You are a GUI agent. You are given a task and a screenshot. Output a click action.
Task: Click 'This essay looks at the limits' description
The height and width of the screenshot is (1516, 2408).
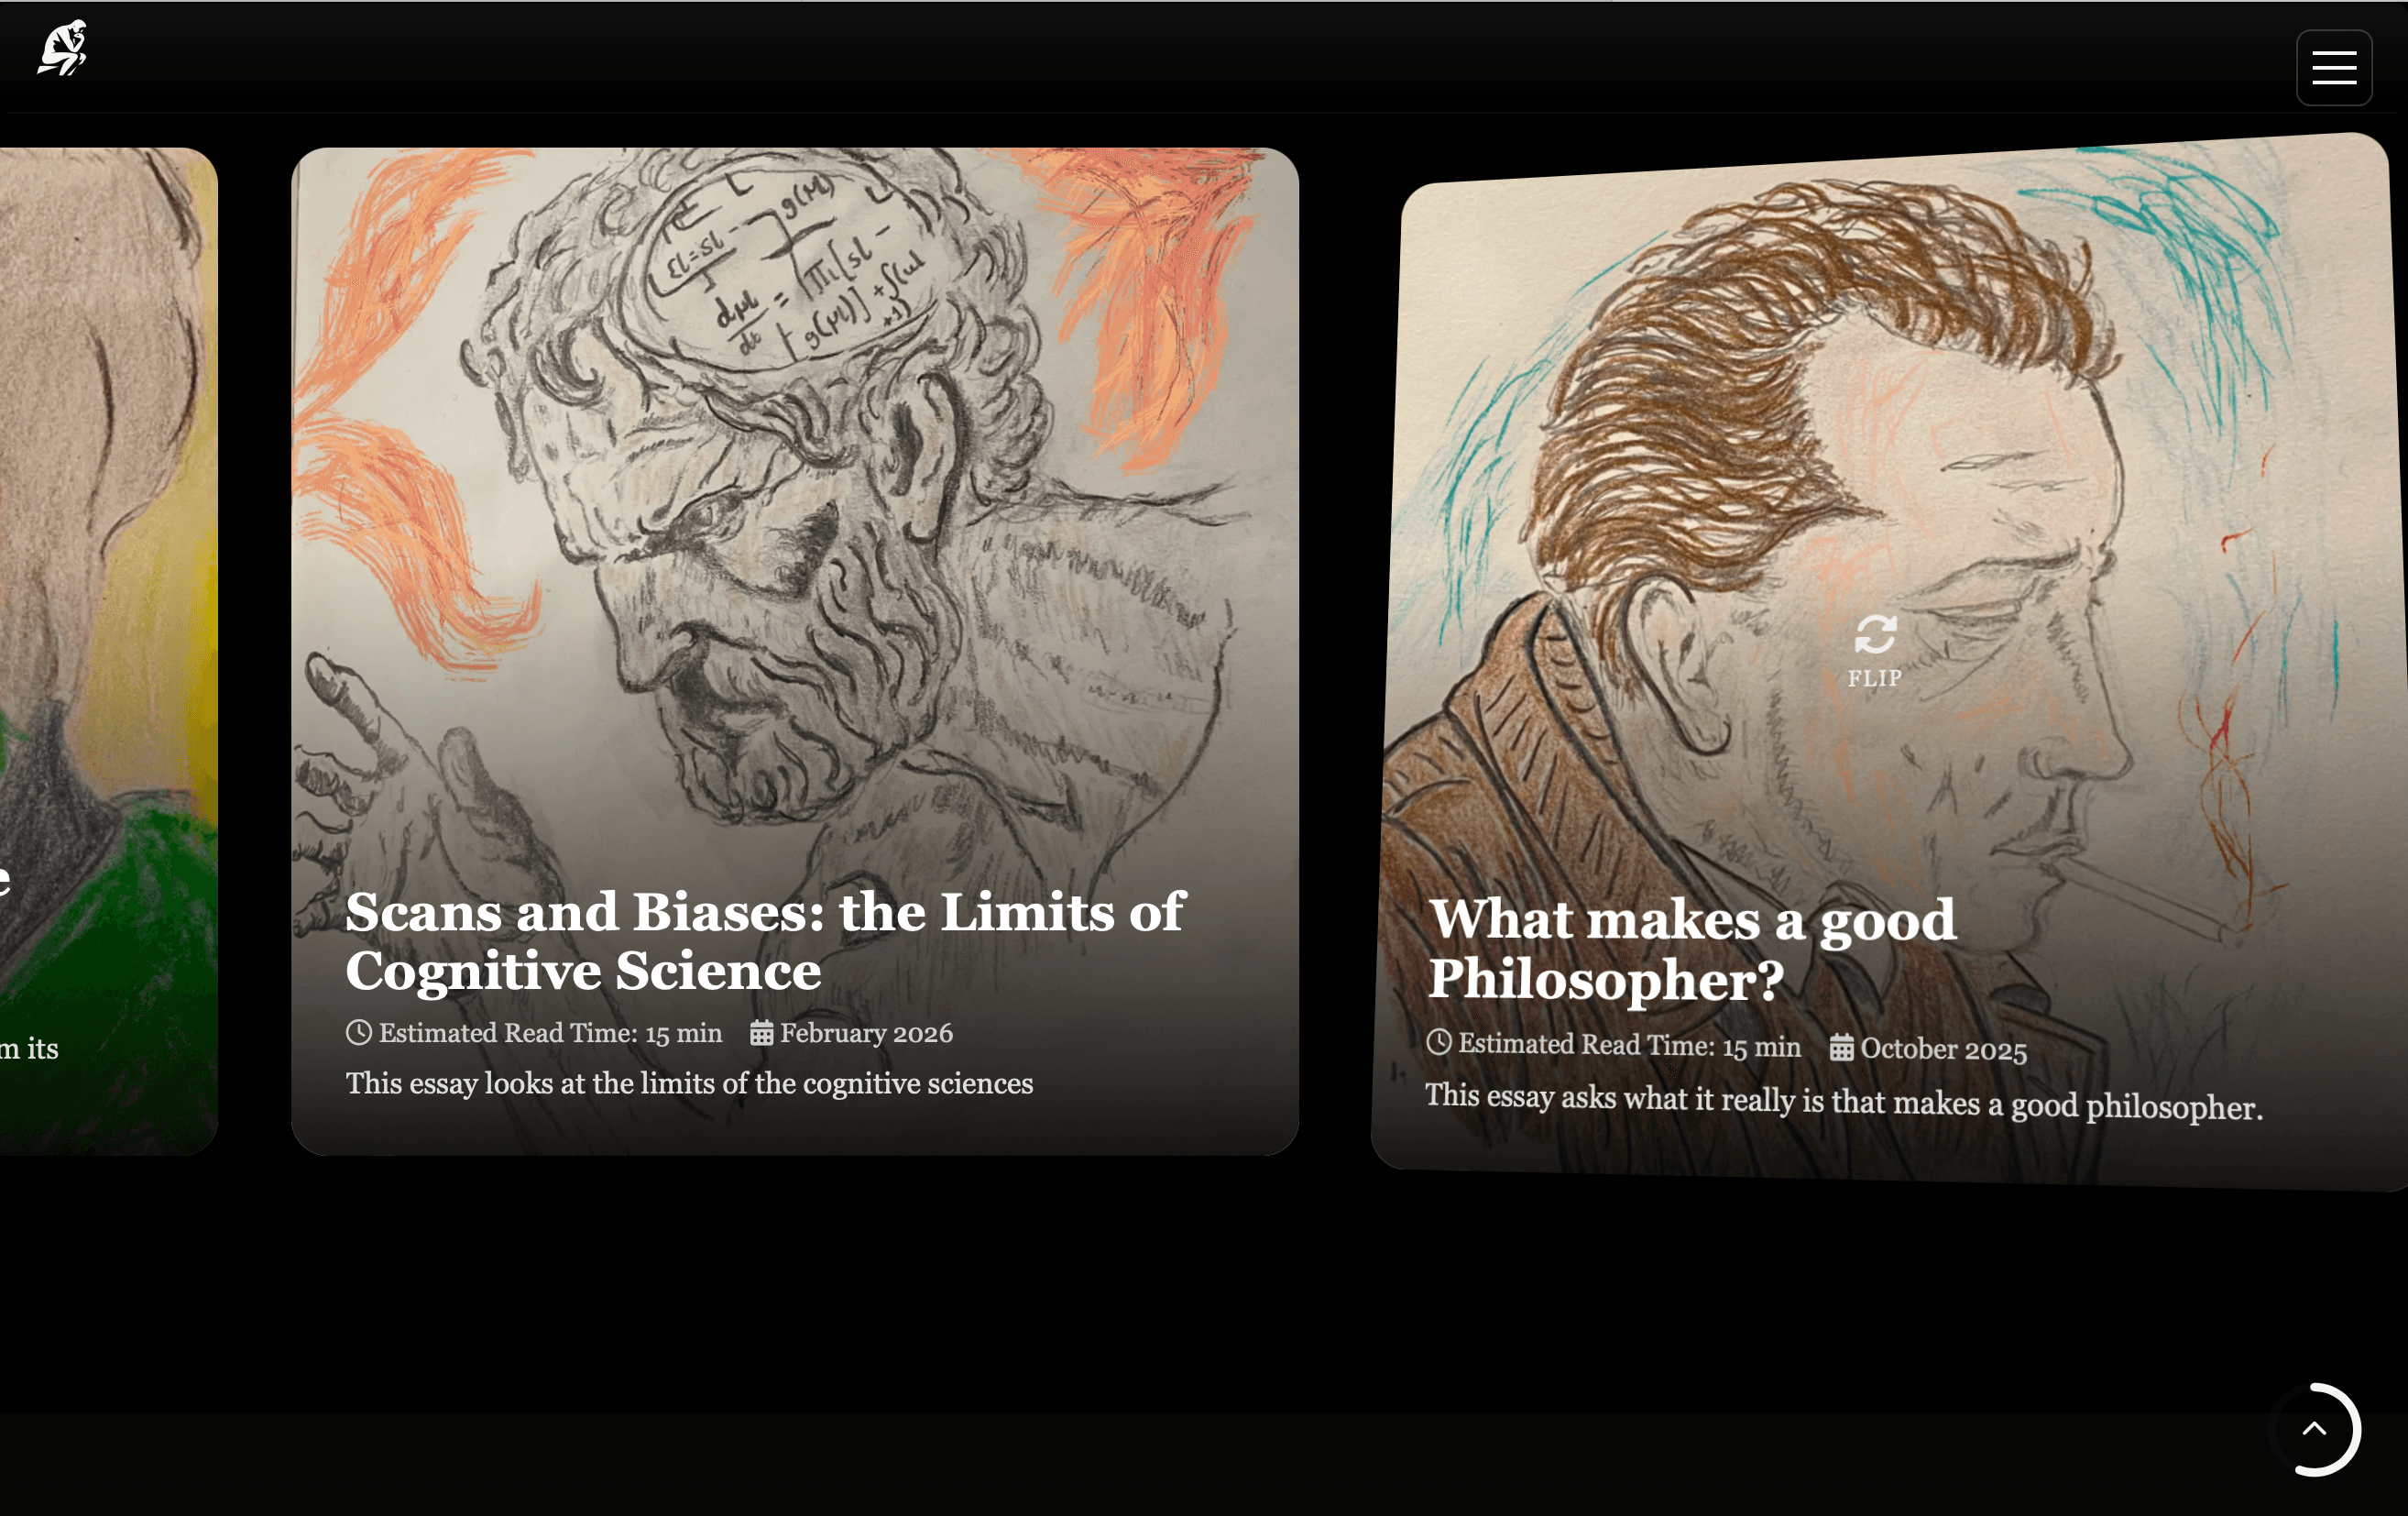(x=689, y=1083)
